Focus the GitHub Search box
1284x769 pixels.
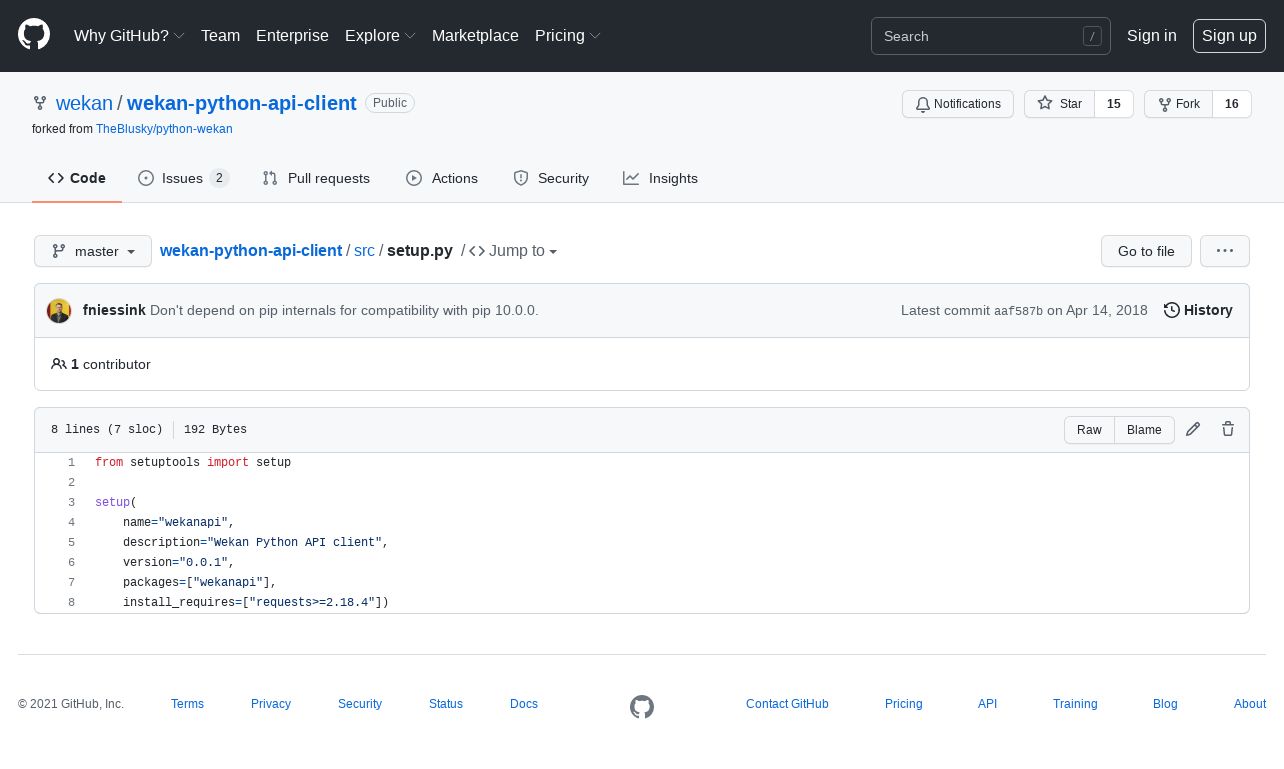coord(990,36)
